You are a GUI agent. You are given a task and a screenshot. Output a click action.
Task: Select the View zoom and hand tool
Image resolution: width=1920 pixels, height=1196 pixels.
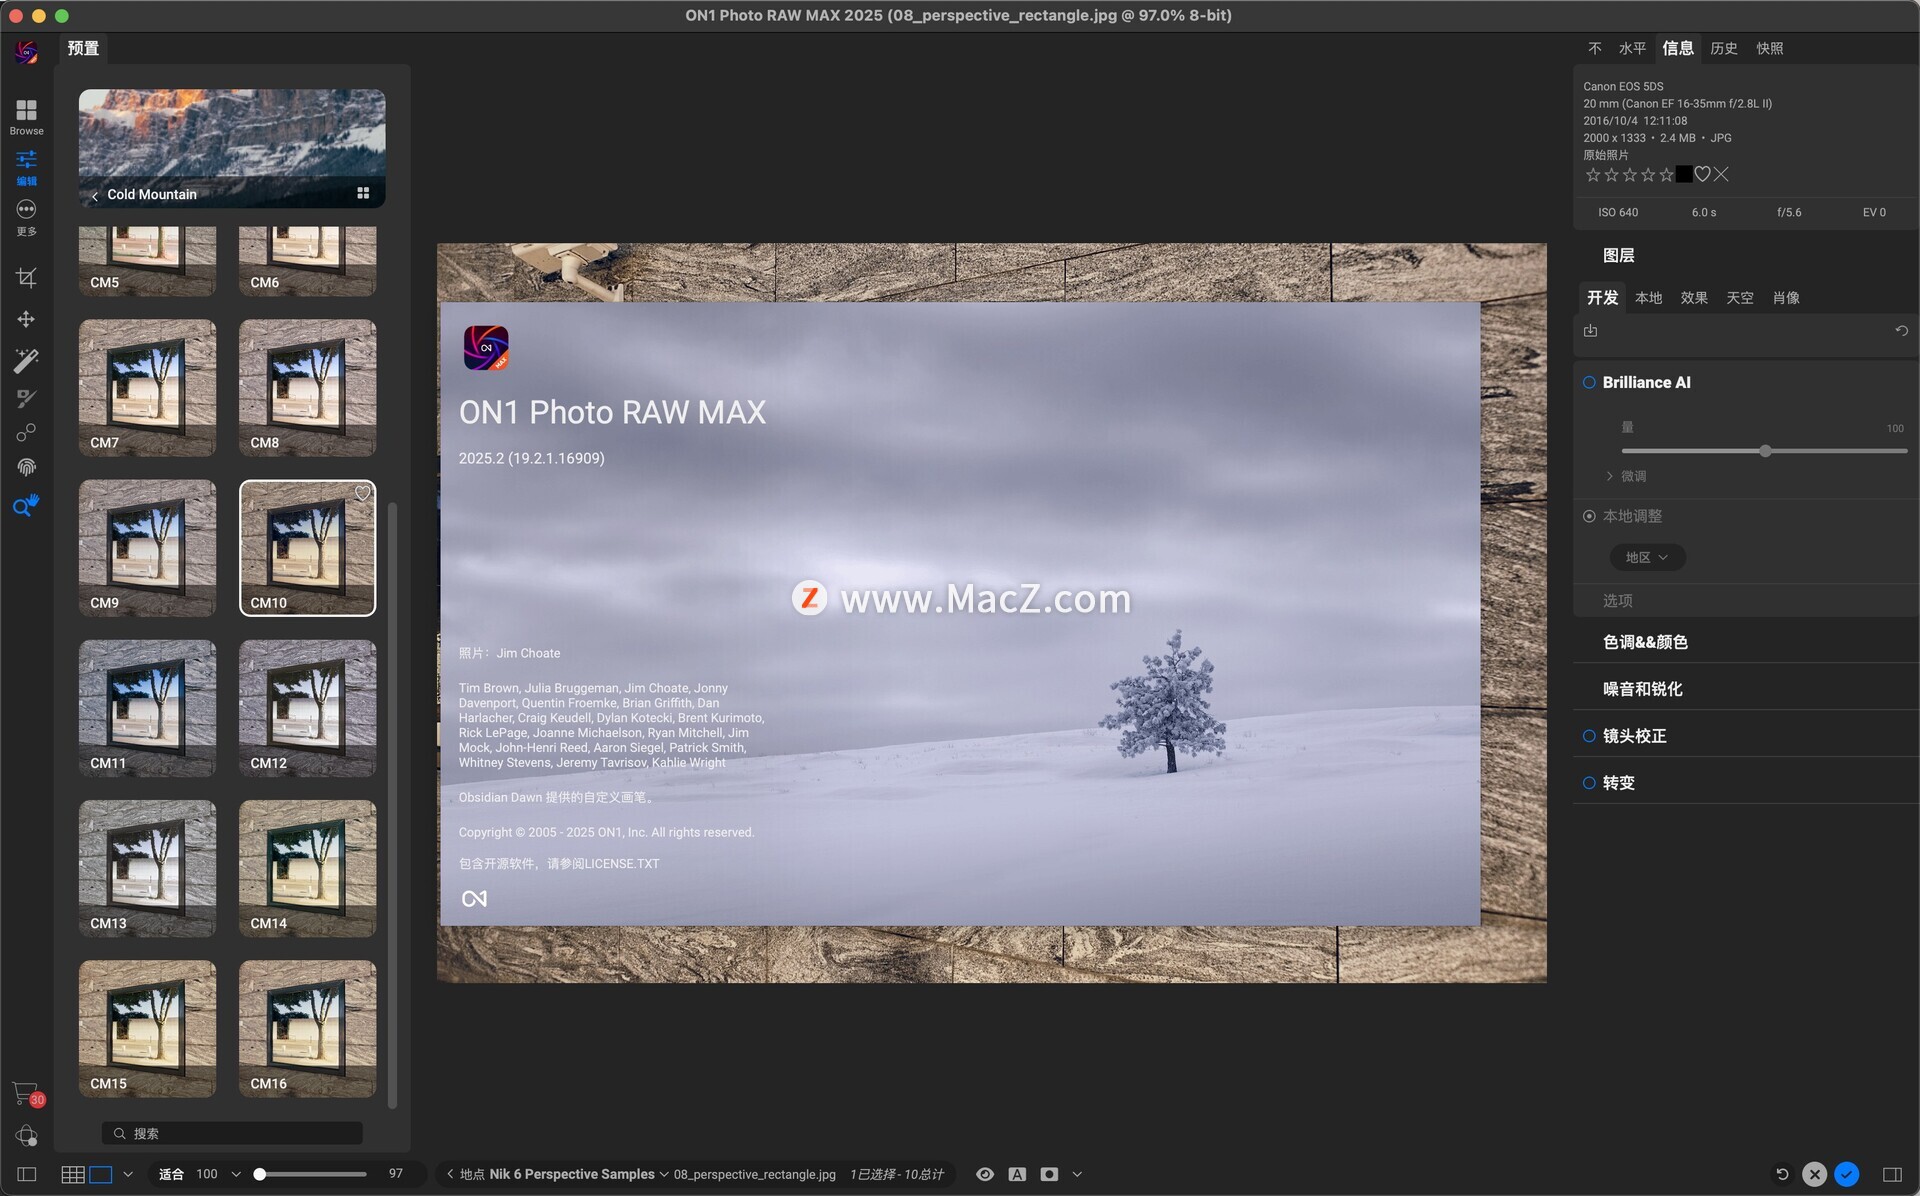26,505
